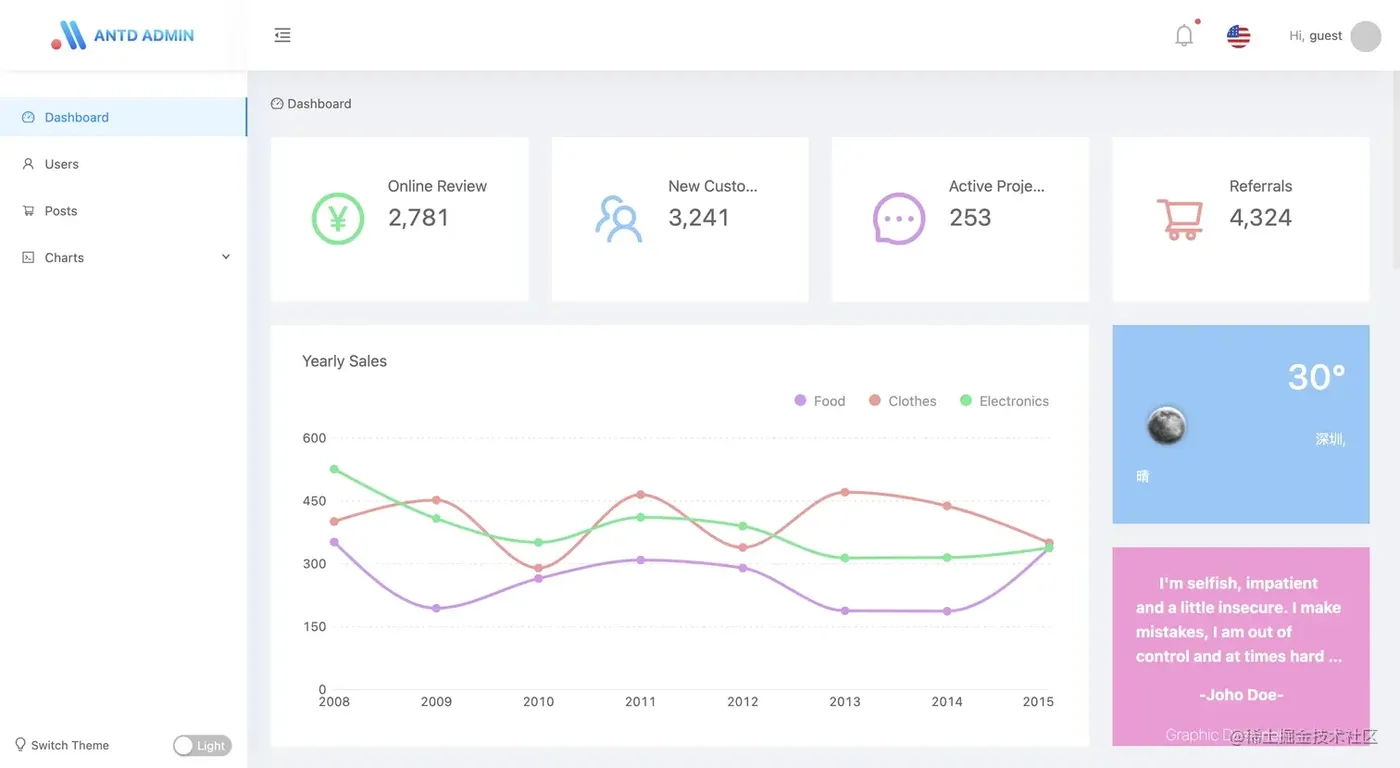Click the Active Projects value 253
Image resolution: width=1400 pixels, height=768 pixels.
970,218
